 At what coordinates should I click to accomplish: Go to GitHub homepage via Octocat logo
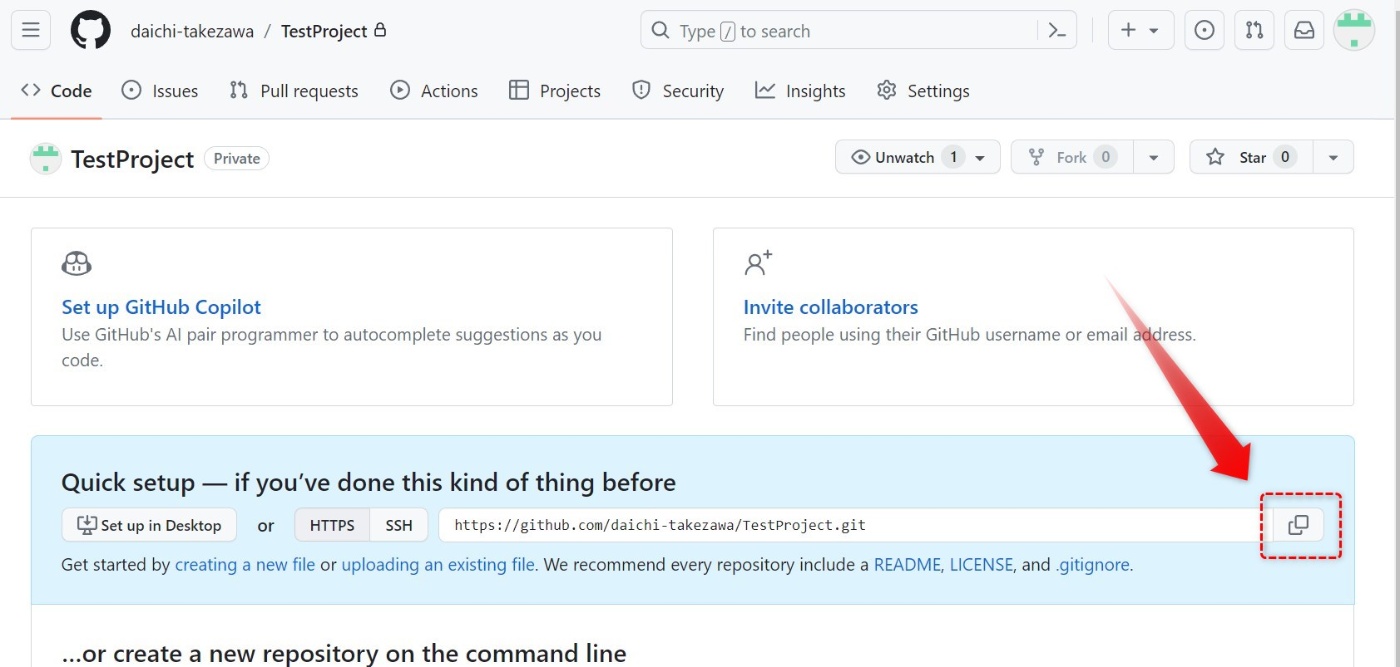[91, 30]
